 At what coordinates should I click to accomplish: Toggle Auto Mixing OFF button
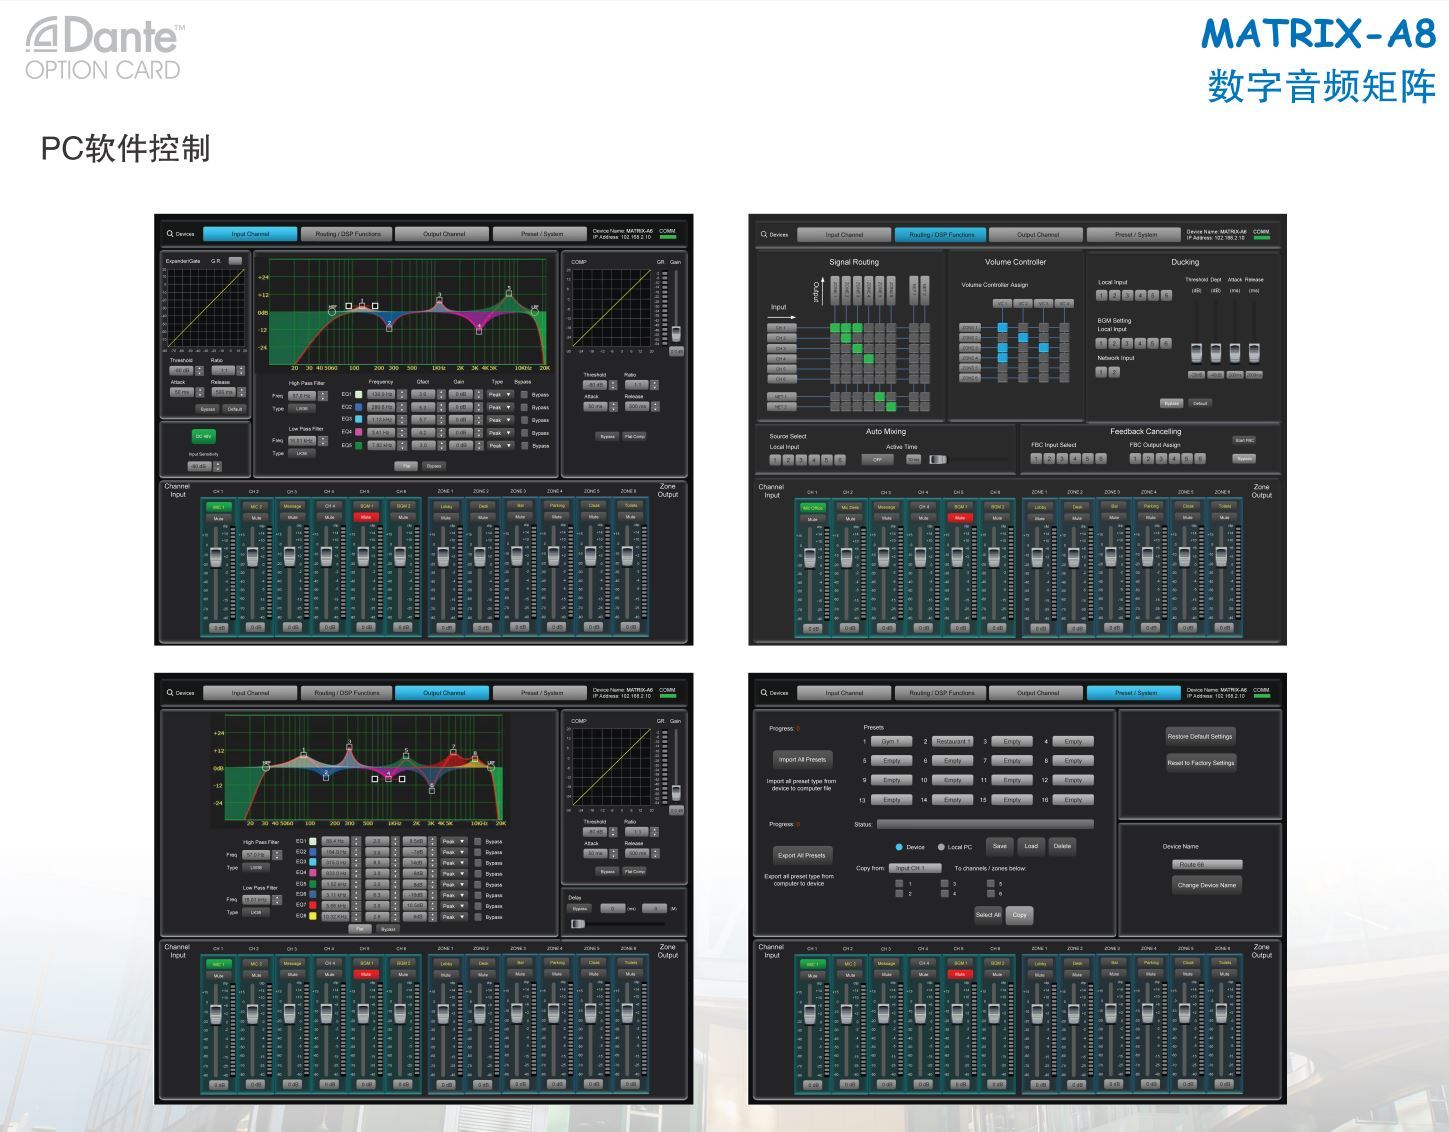877,460
